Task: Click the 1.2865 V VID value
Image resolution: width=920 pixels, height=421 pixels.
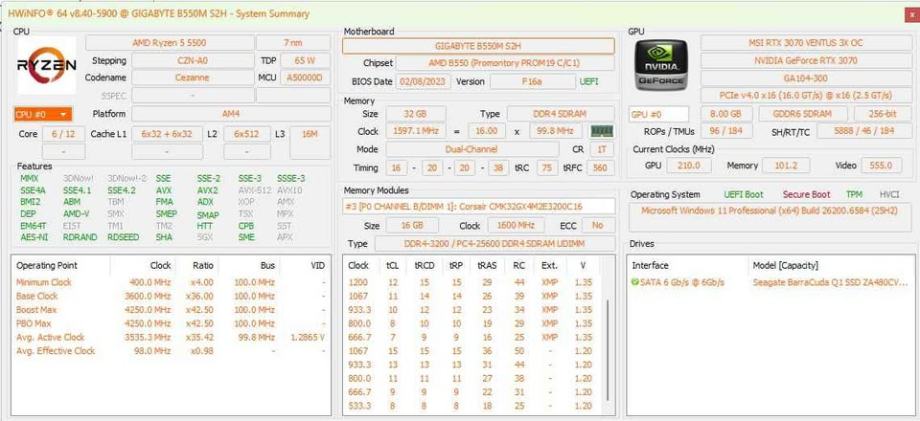Action: 307,337
